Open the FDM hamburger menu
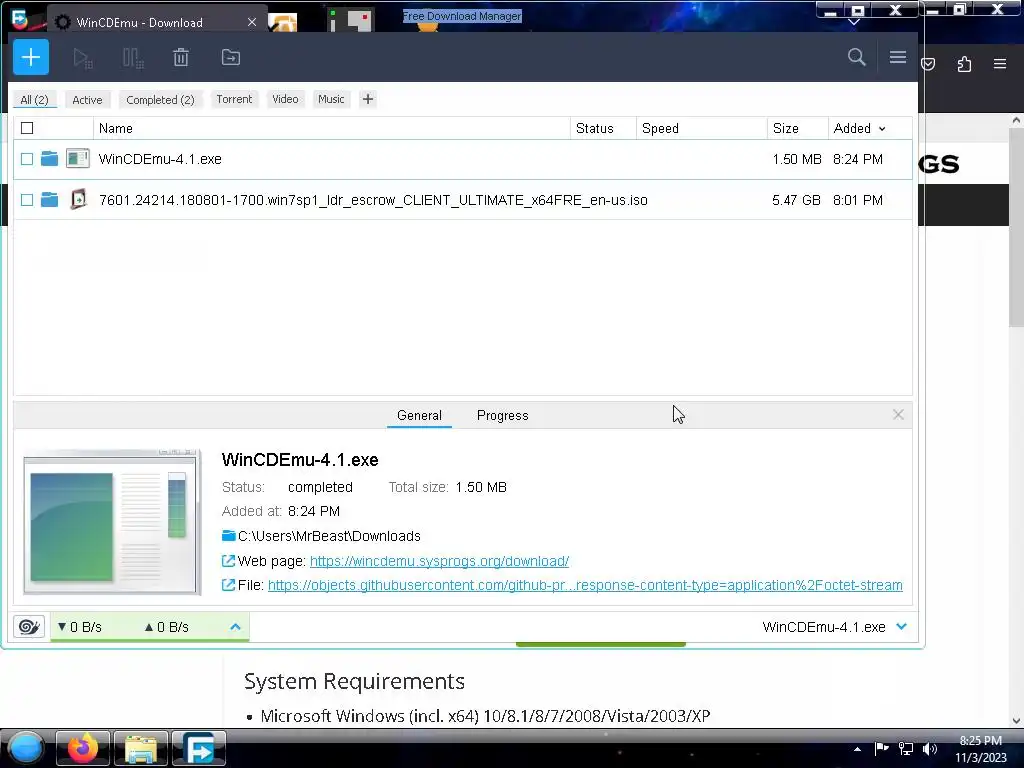1024x768 pixels. point(897,57)
